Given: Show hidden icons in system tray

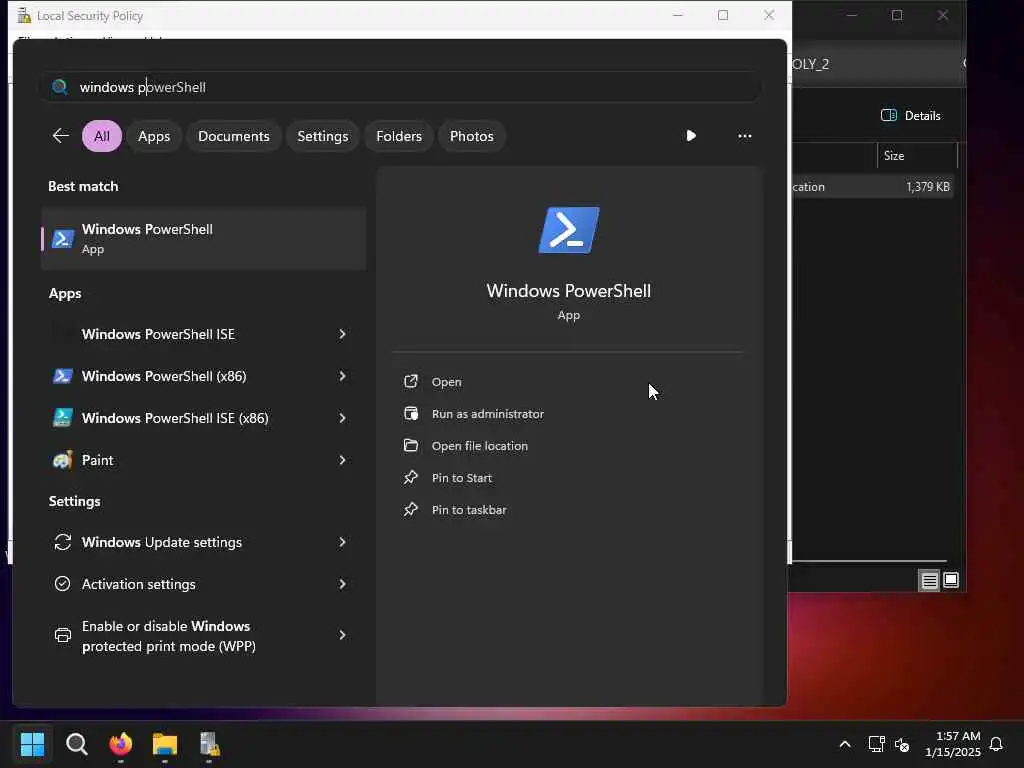Looking at the screenshot, I should [844, 744].
